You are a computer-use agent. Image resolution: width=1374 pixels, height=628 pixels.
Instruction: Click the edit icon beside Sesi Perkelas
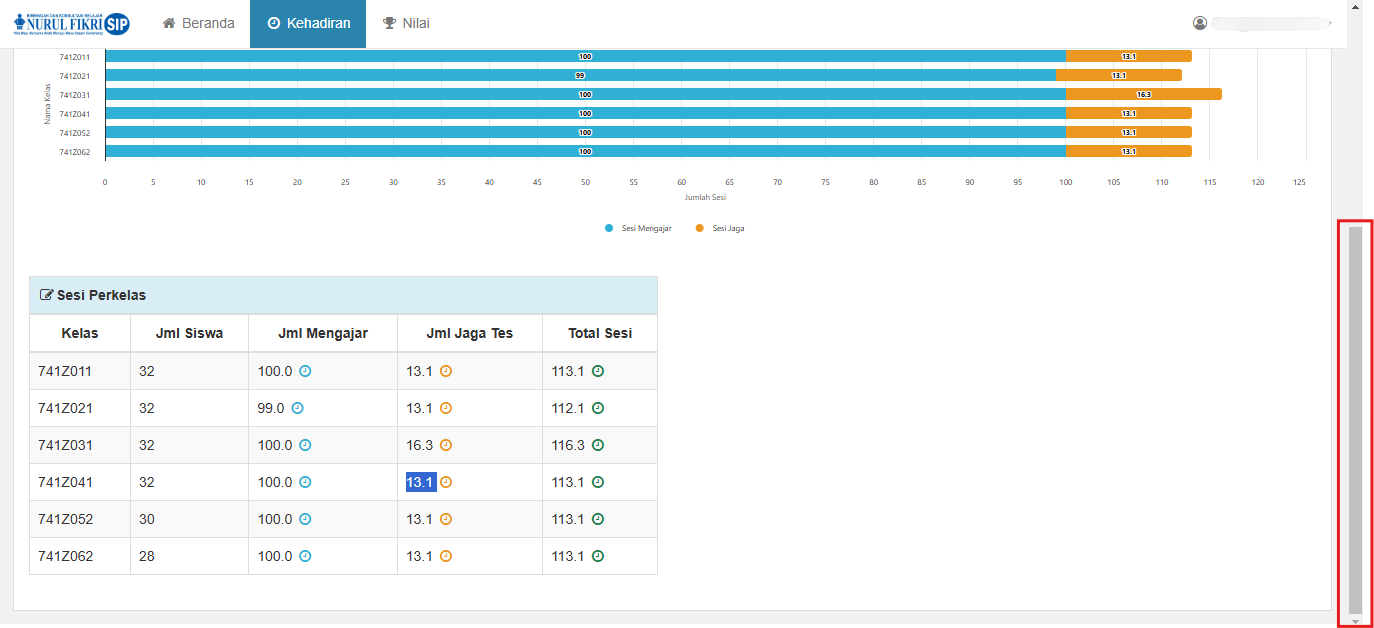click(x=46, y=296)
